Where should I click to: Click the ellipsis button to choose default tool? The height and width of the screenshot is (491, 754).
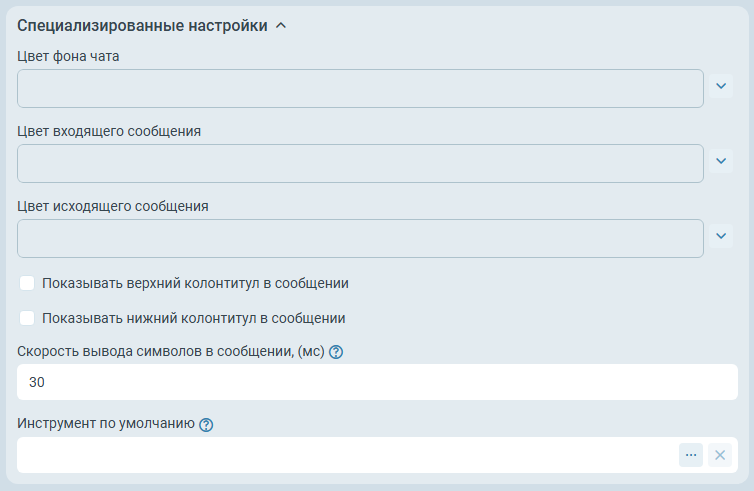(691, 455)
